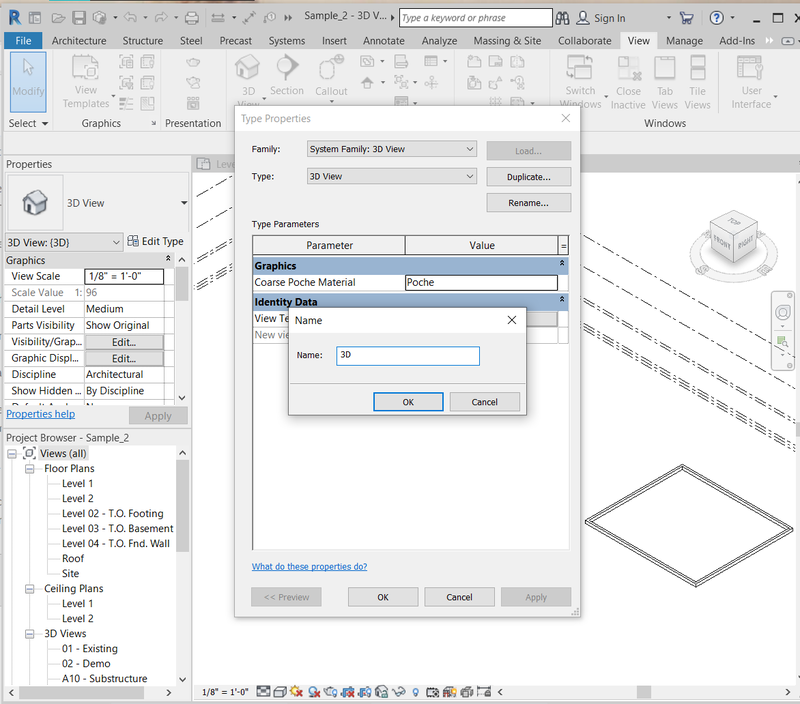This screenshot has width=800, height=704.
Task: Collapse the Floor Plans tree node
Action: click(29, 468)
